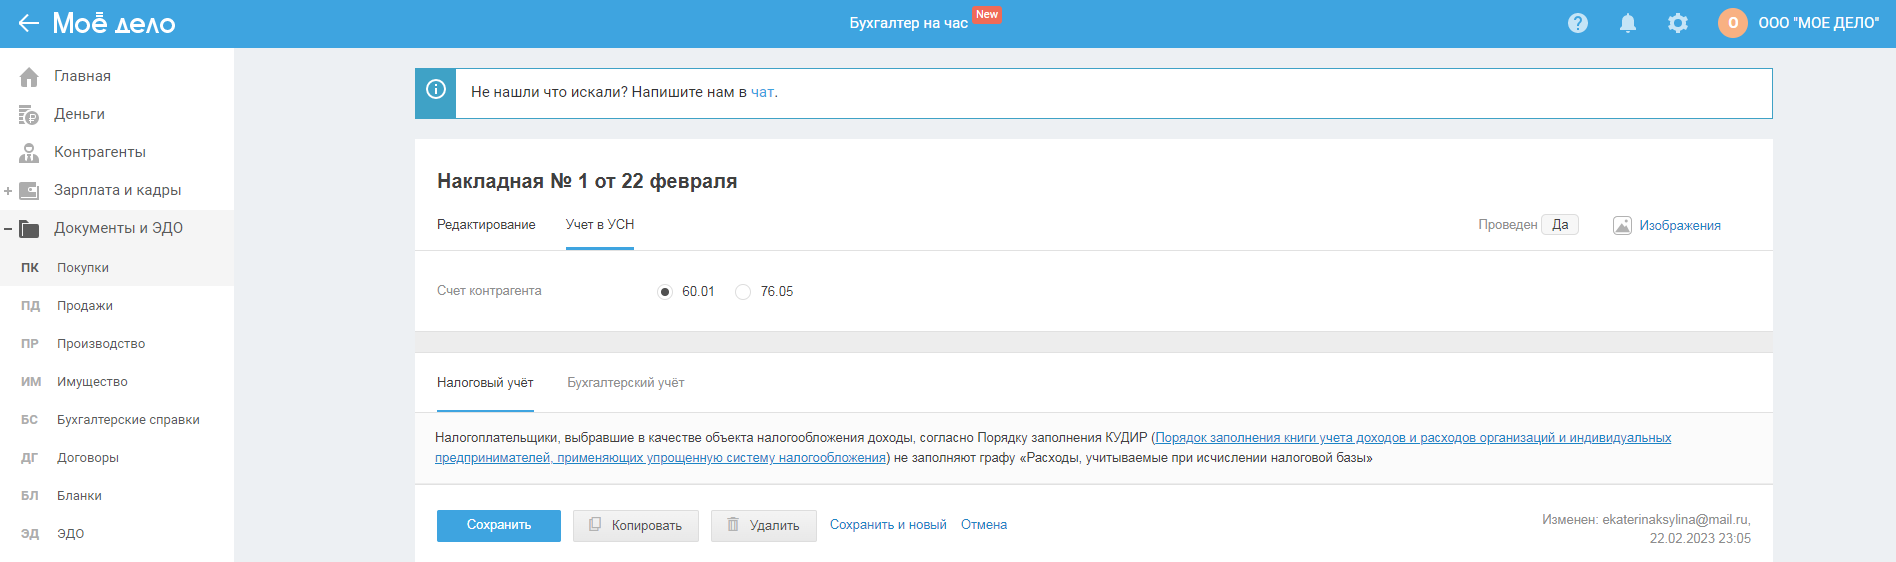1896x562 pixels.
Task: Open Изображения attachments link
Action: pos(1679,226)
